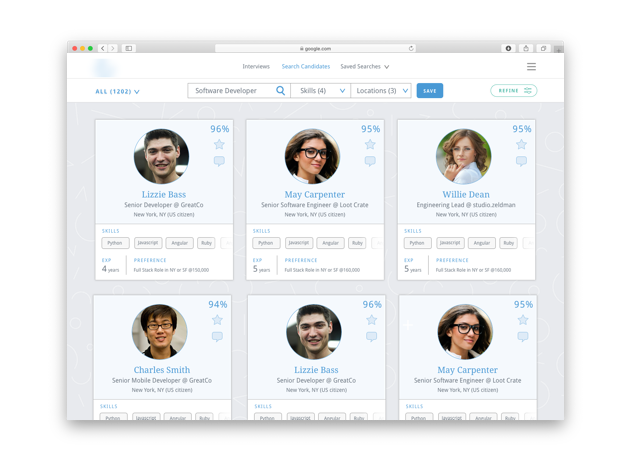Screen dimensions: 630x462
Task: Click Charles Smith's profile photo
Action: 160,332
